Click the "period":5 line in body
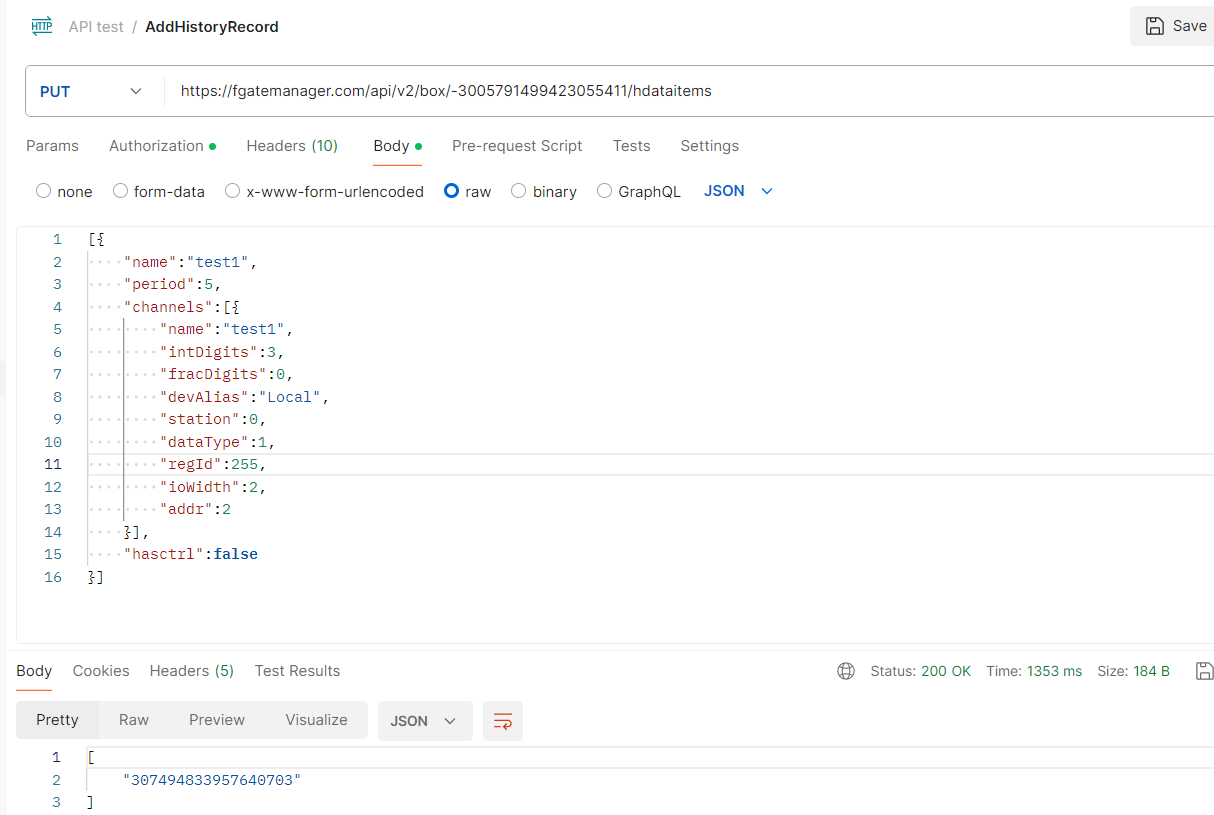Viewport: 1214px width, 815px height. tap(171, 285)
